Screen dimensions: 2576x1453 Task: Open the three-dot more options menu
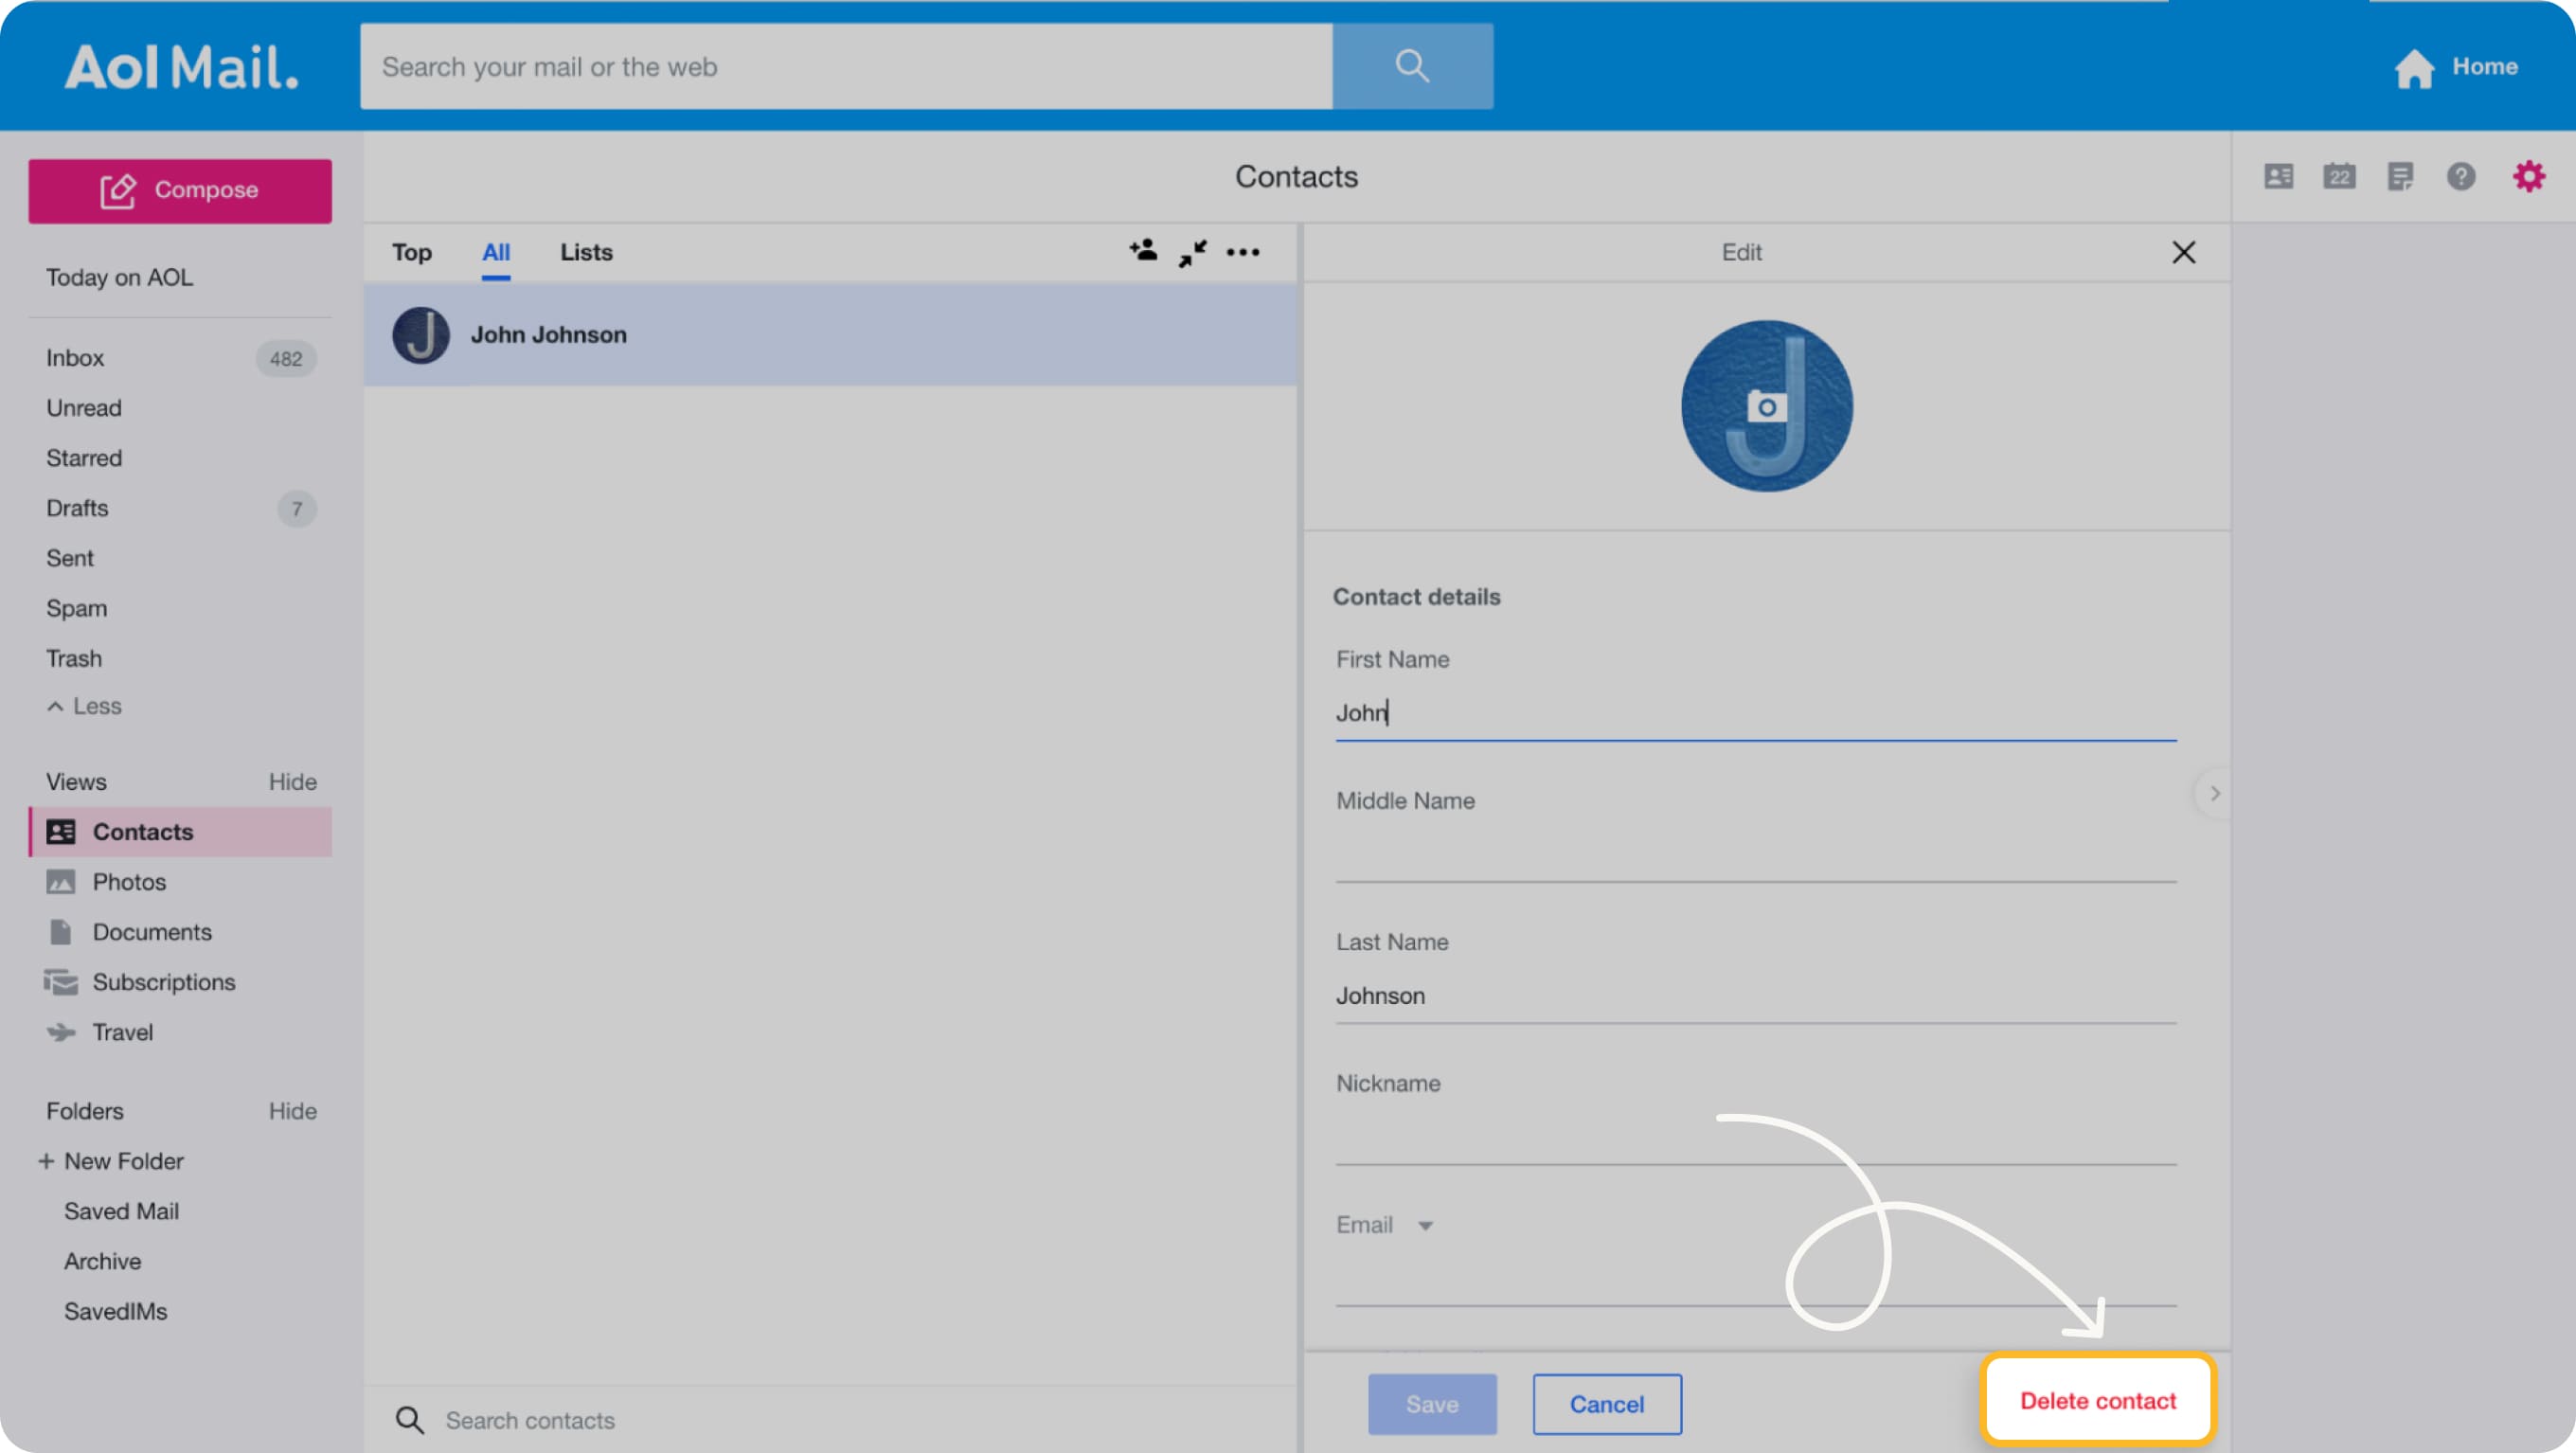1243,252
